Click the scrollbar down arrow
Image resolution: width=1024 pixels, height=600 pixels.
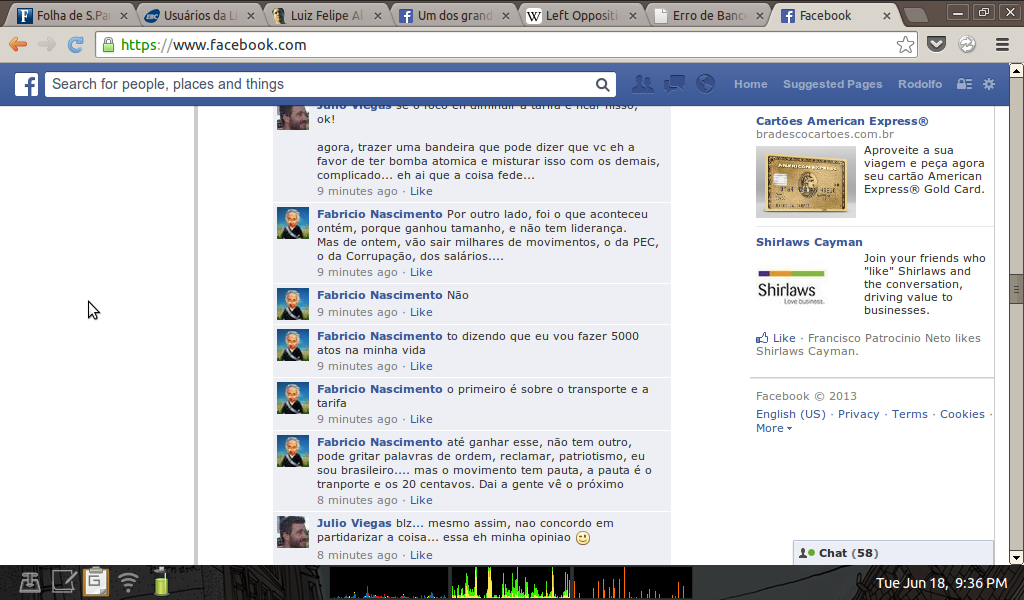point(1016,558)
